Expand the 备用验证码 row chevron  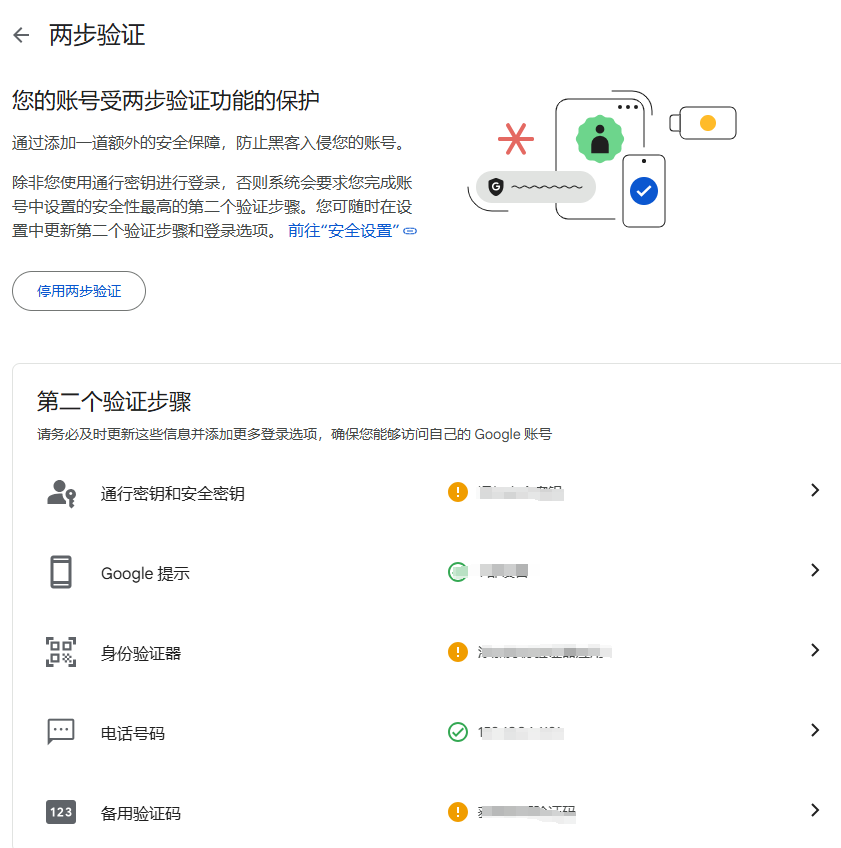click(x=815, y=811)
